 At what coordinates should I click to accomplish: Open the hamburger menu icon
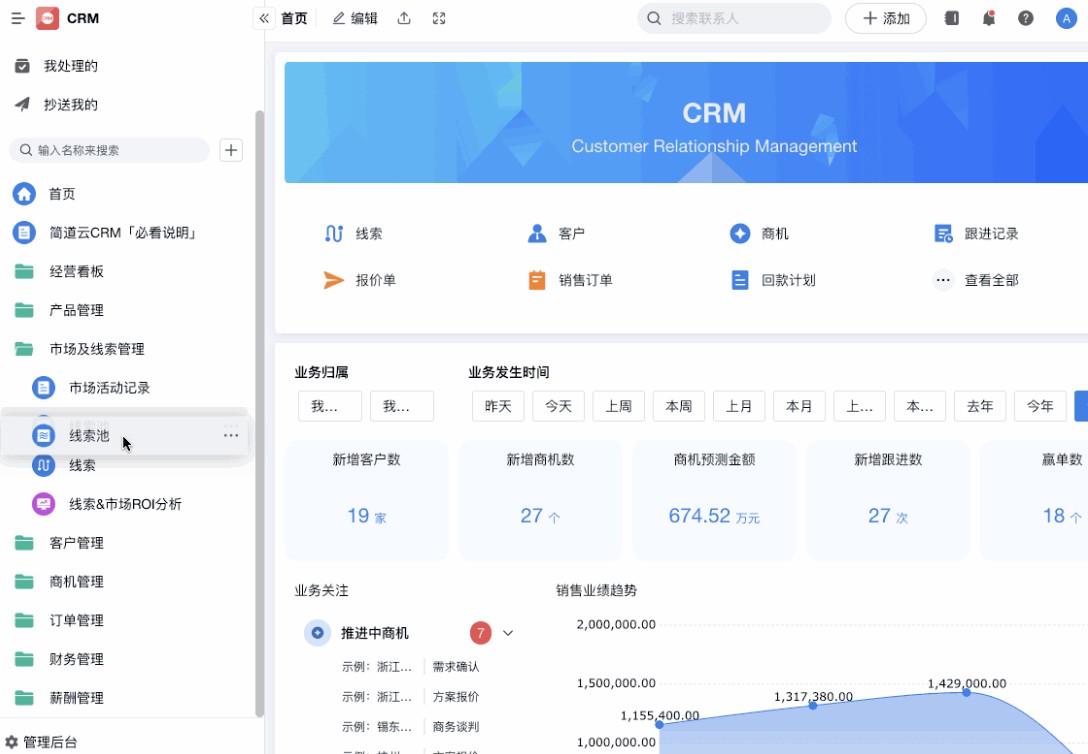coord(18,18)
